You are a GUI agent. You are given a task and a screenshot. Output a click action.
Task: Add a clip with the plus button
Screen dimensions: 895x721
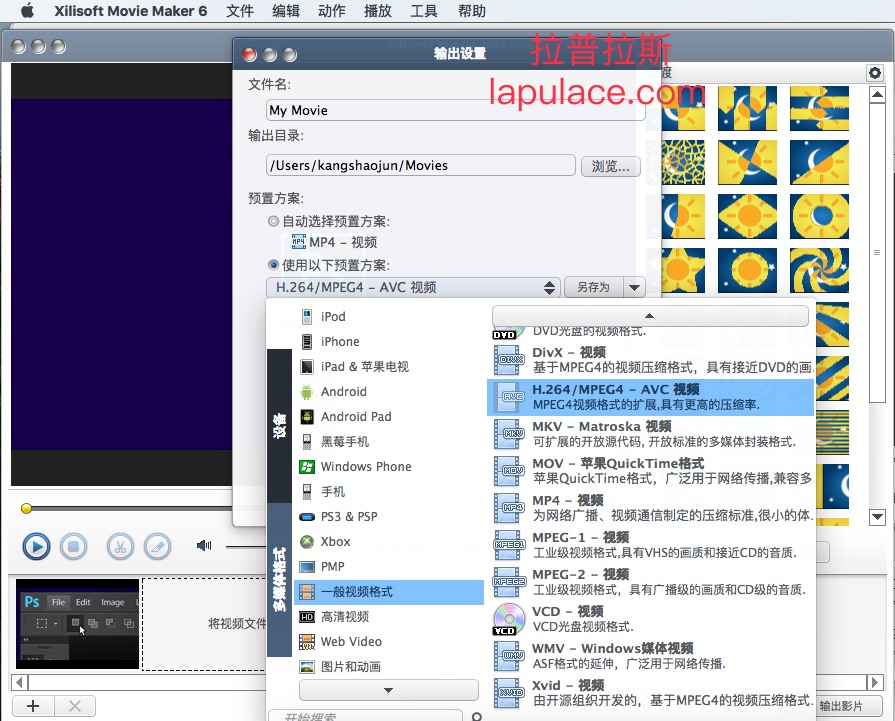(33, 706)
